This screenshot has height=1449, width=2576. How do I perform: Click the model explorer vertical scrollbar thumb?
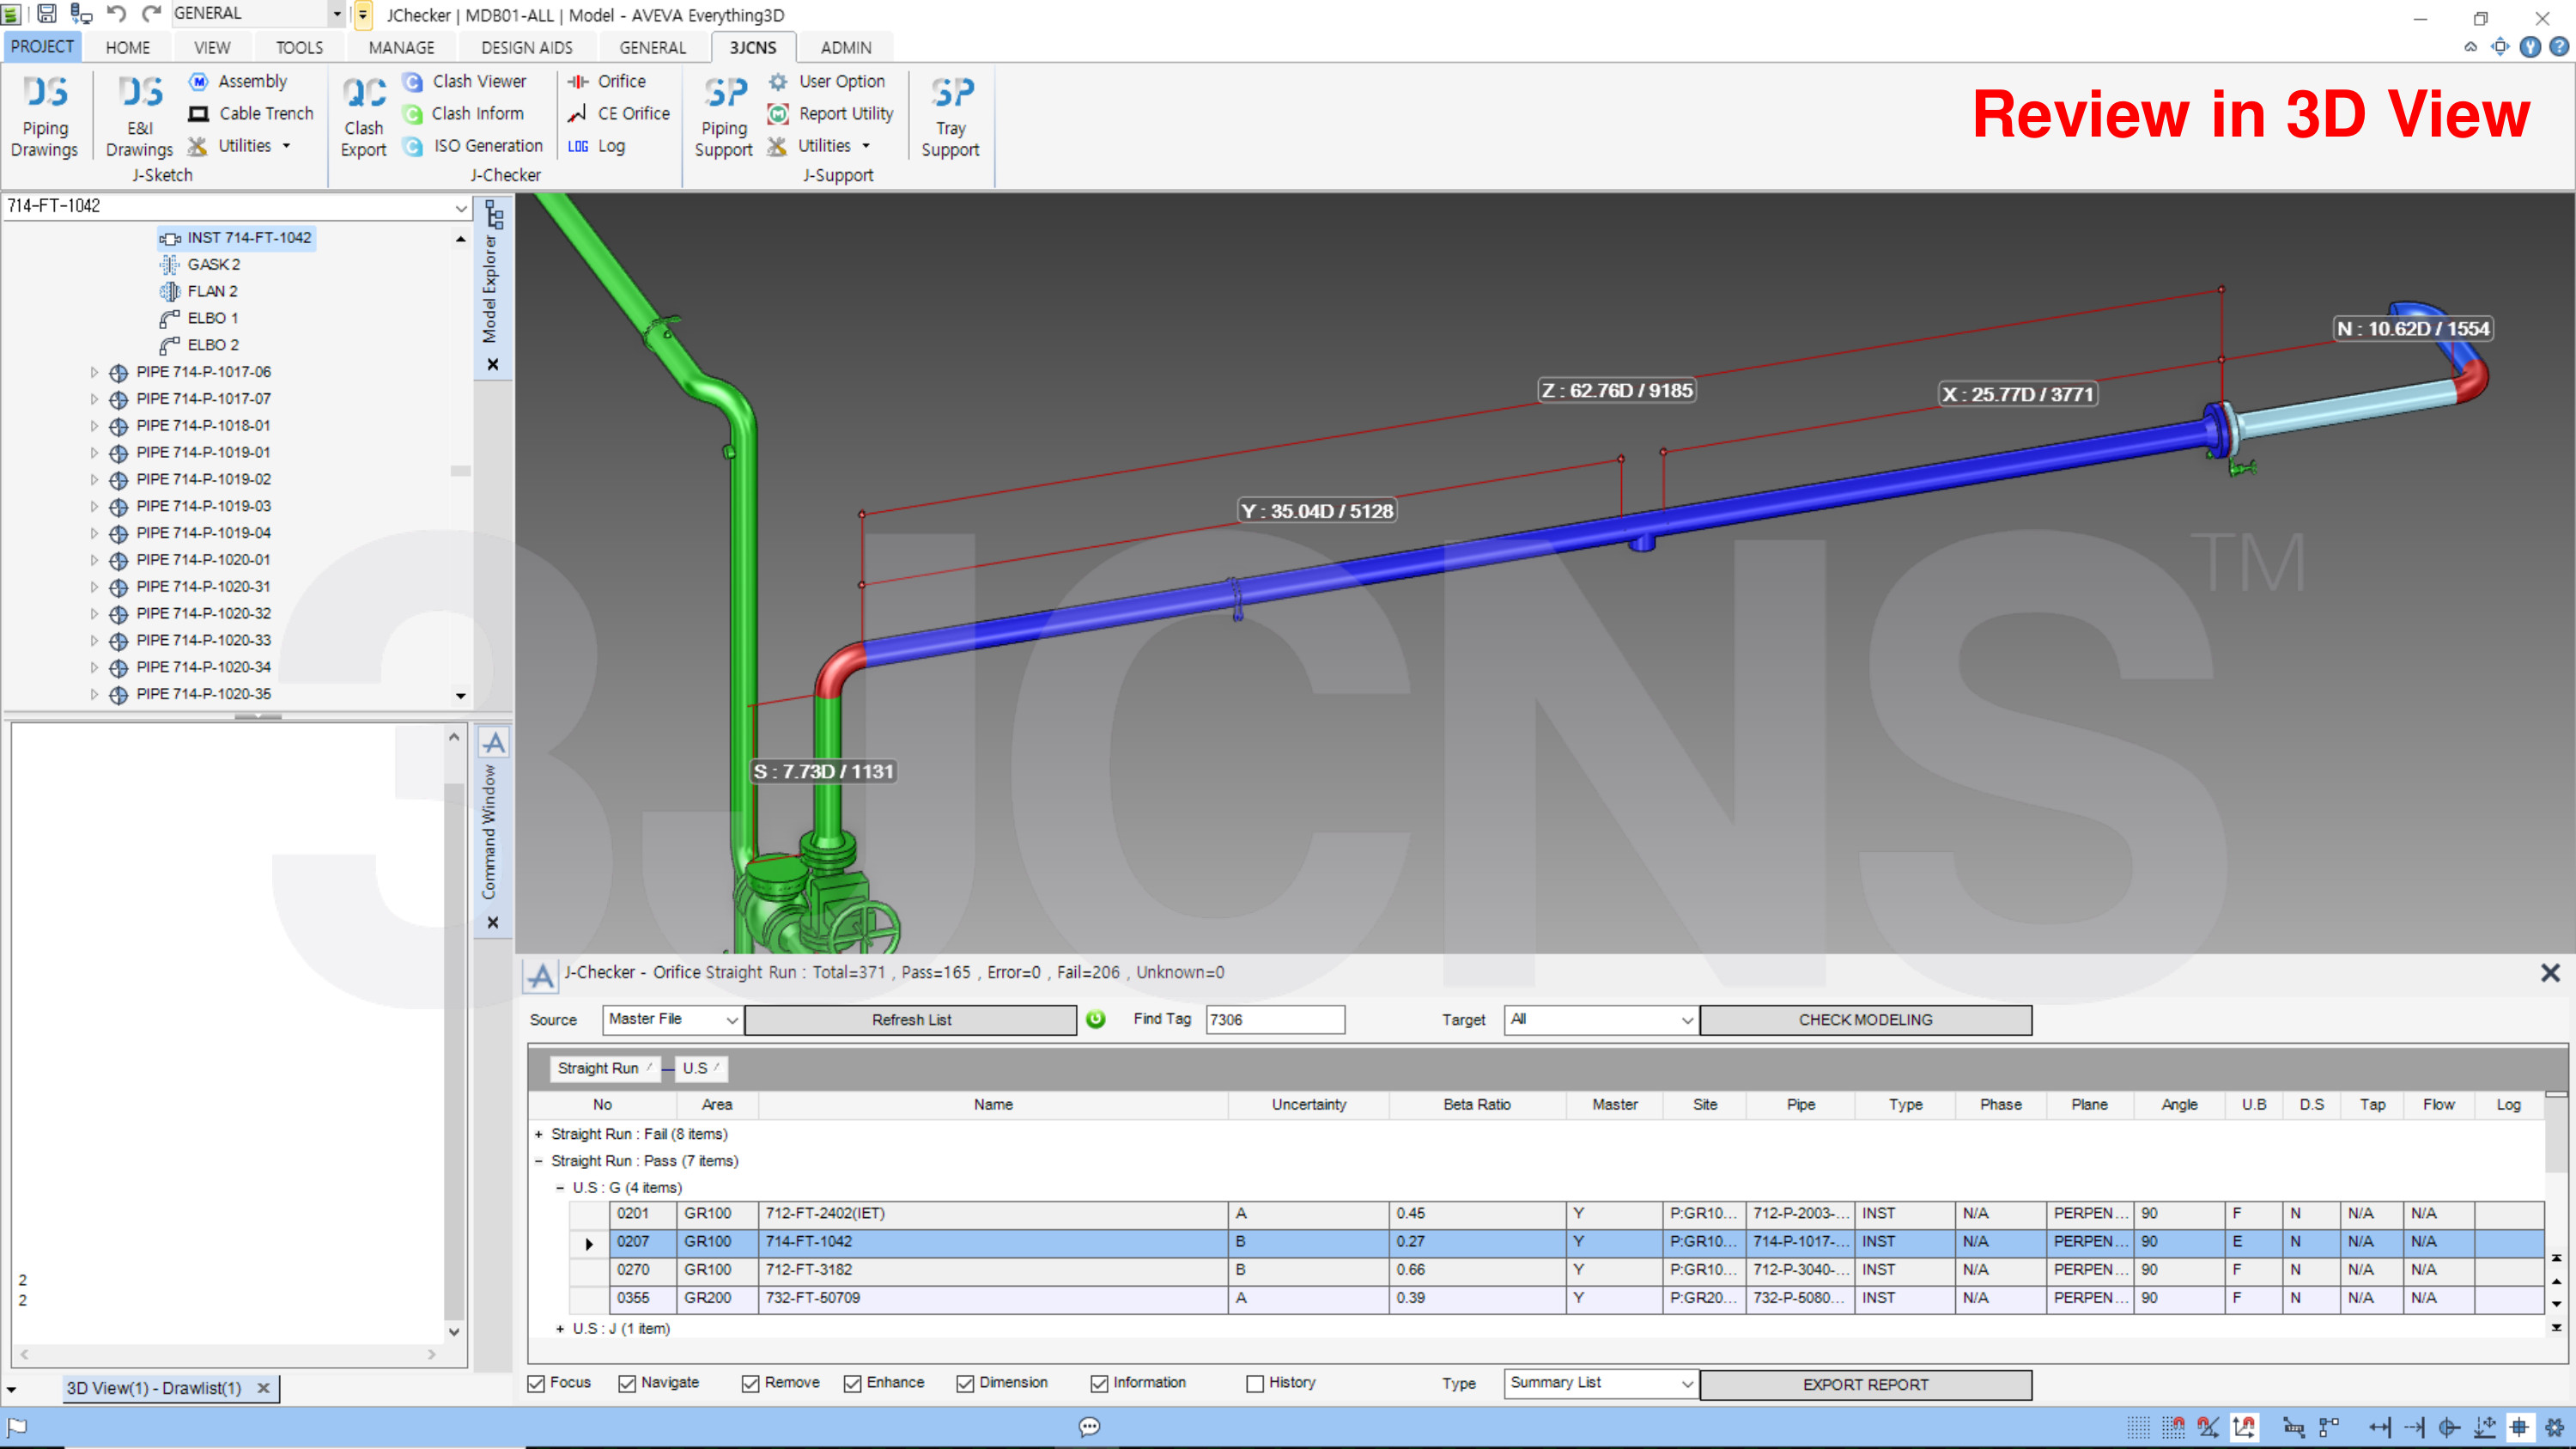(460, 471)
